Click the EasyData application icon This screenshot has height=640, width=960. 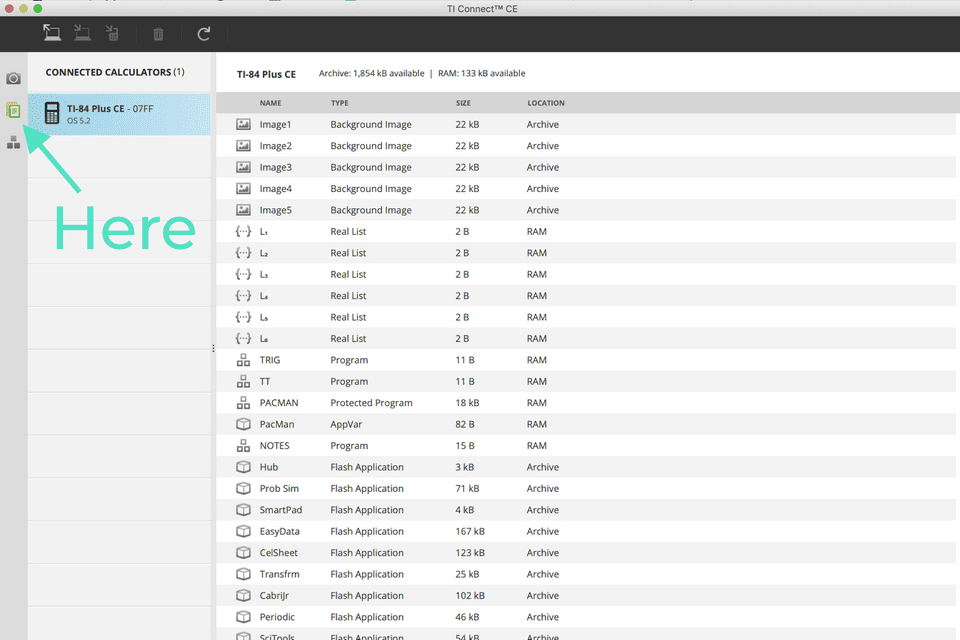(243, 531)
